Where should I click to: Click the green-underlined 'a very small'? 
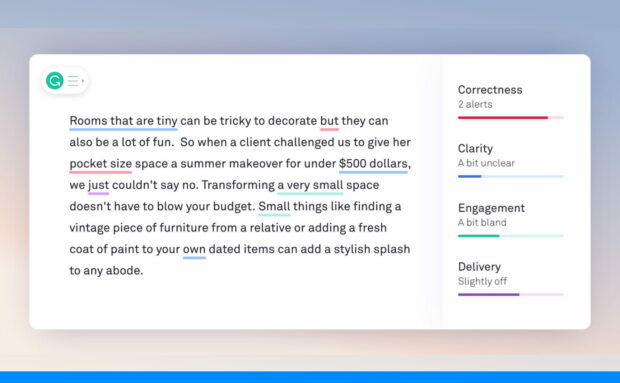tap(310, 185)
